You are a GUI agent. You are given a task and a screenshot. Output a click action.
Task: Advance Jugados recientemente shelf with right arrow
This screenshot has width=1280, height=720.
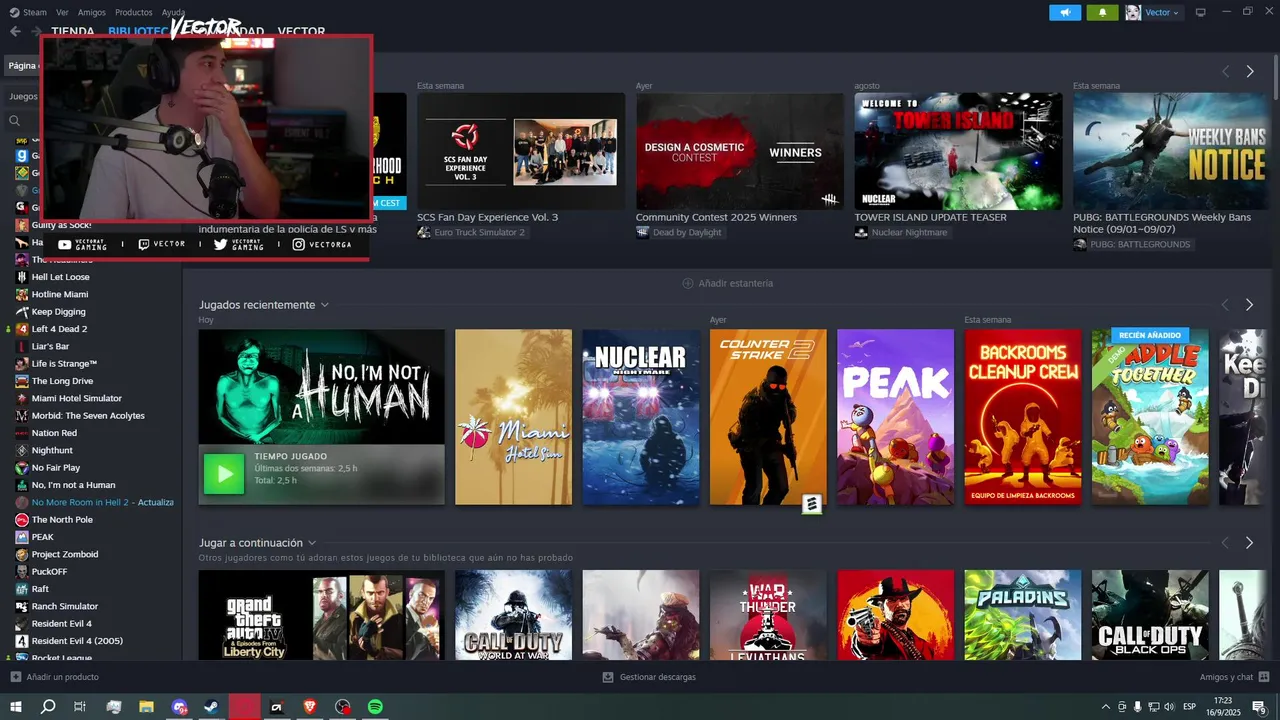click(1250, 305)
